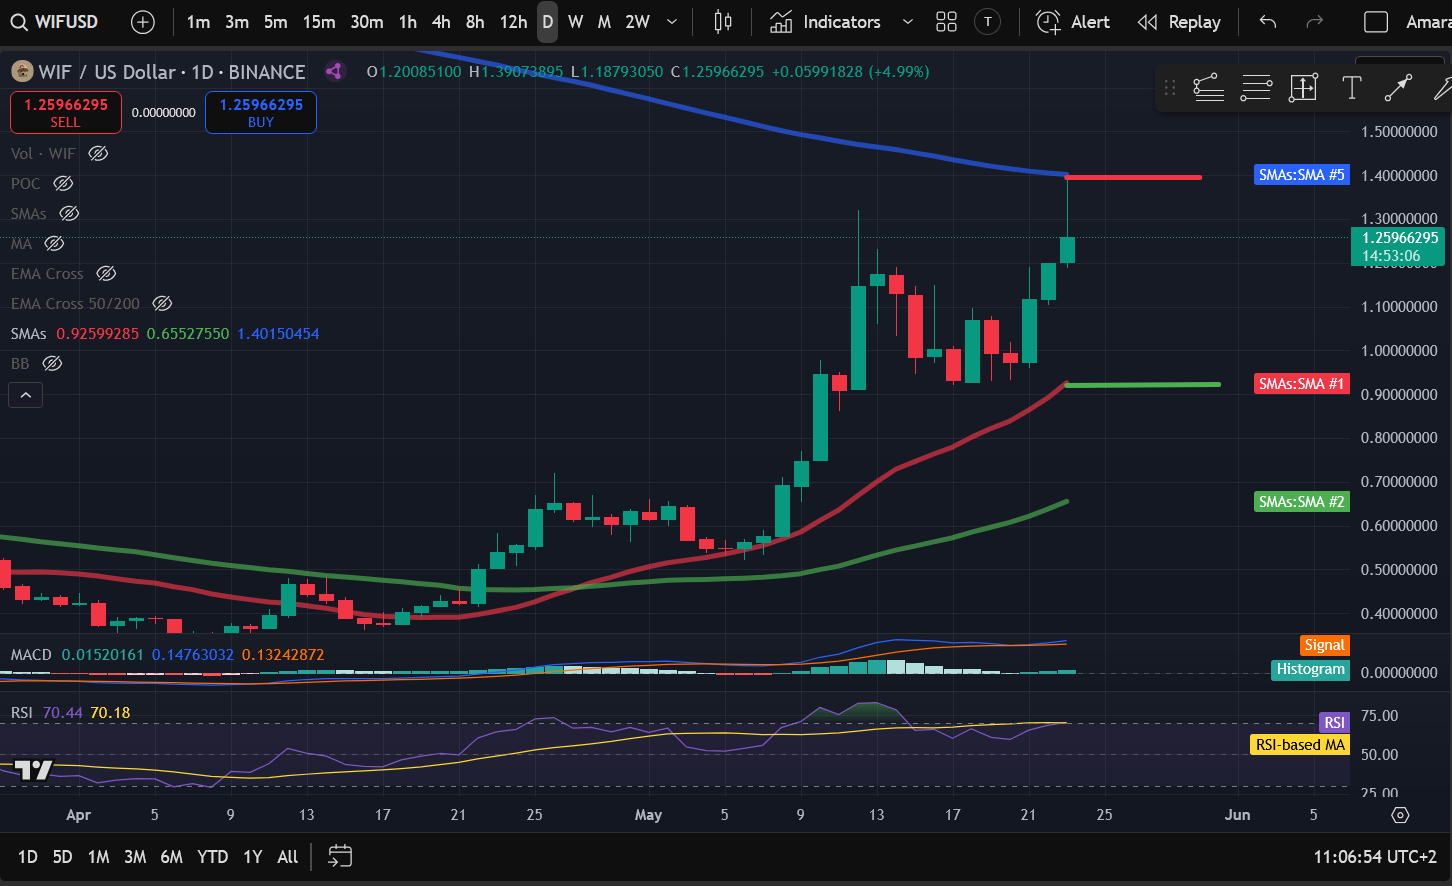Screen dimensions: 1452x886
Task: Open chart settings gear on the time axis
Action: click(1400, 815)
